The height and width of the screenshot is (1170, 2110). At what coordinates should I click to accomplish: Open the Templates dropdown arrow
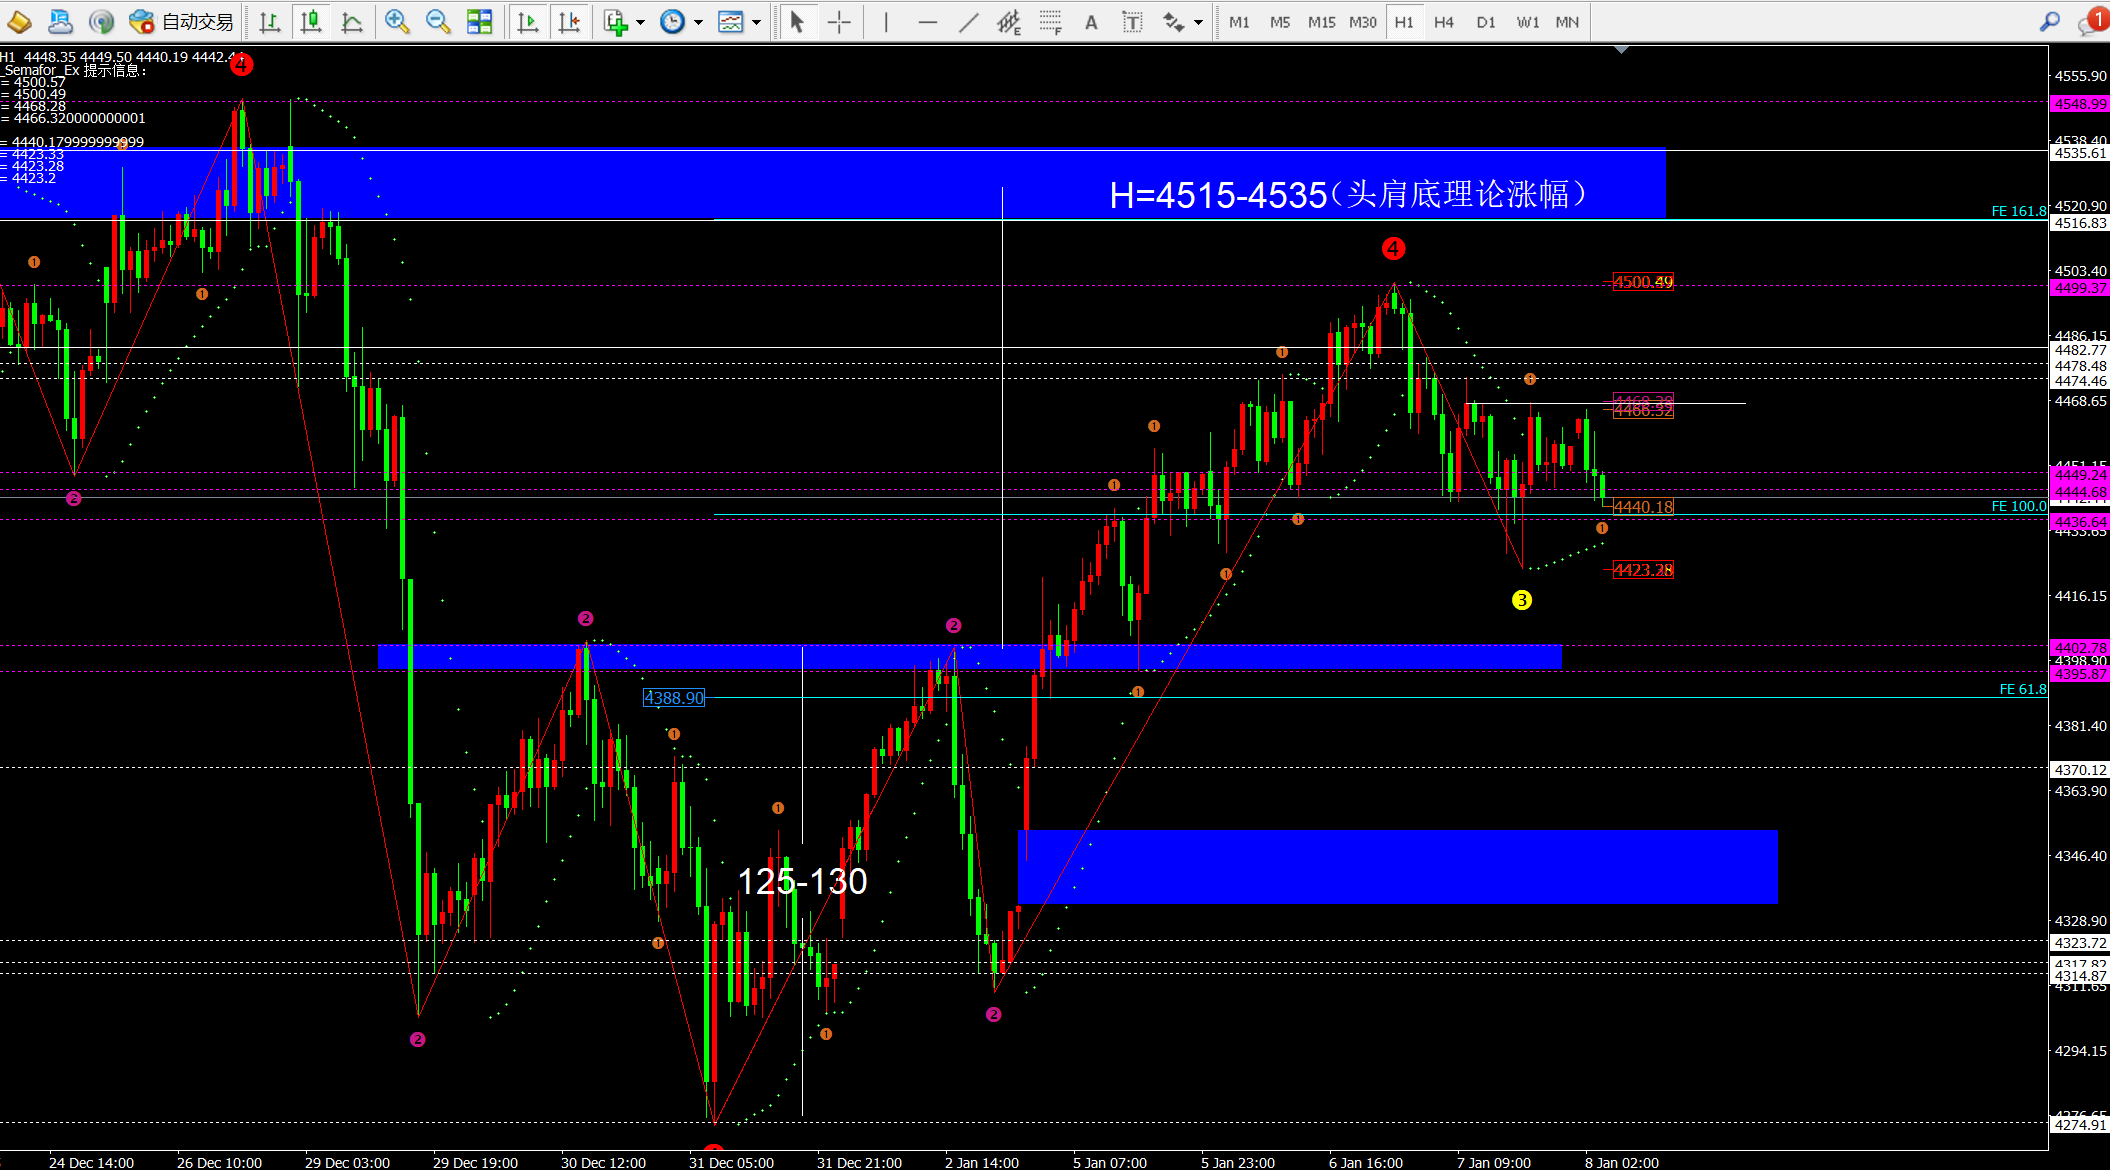[x=756, y=21]
